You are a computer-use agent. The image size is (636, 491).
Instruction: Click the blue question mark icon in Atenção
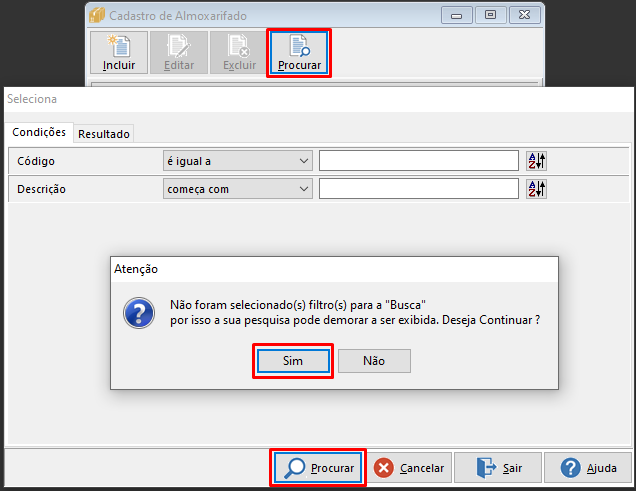(x=139, y=313)
